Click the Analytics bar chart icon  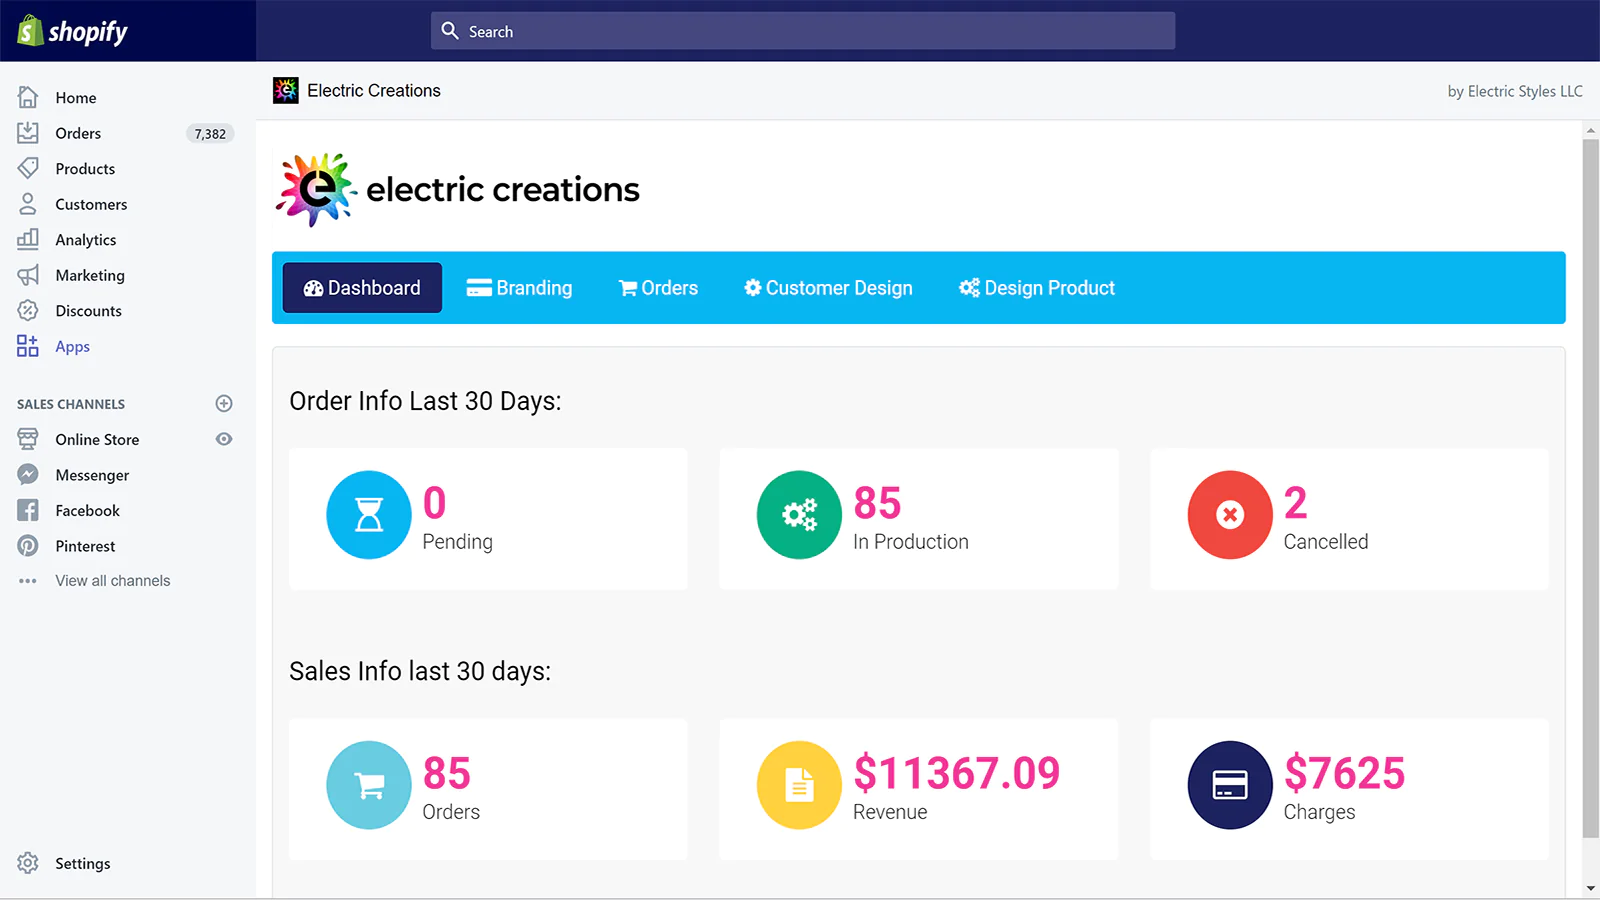28,239
